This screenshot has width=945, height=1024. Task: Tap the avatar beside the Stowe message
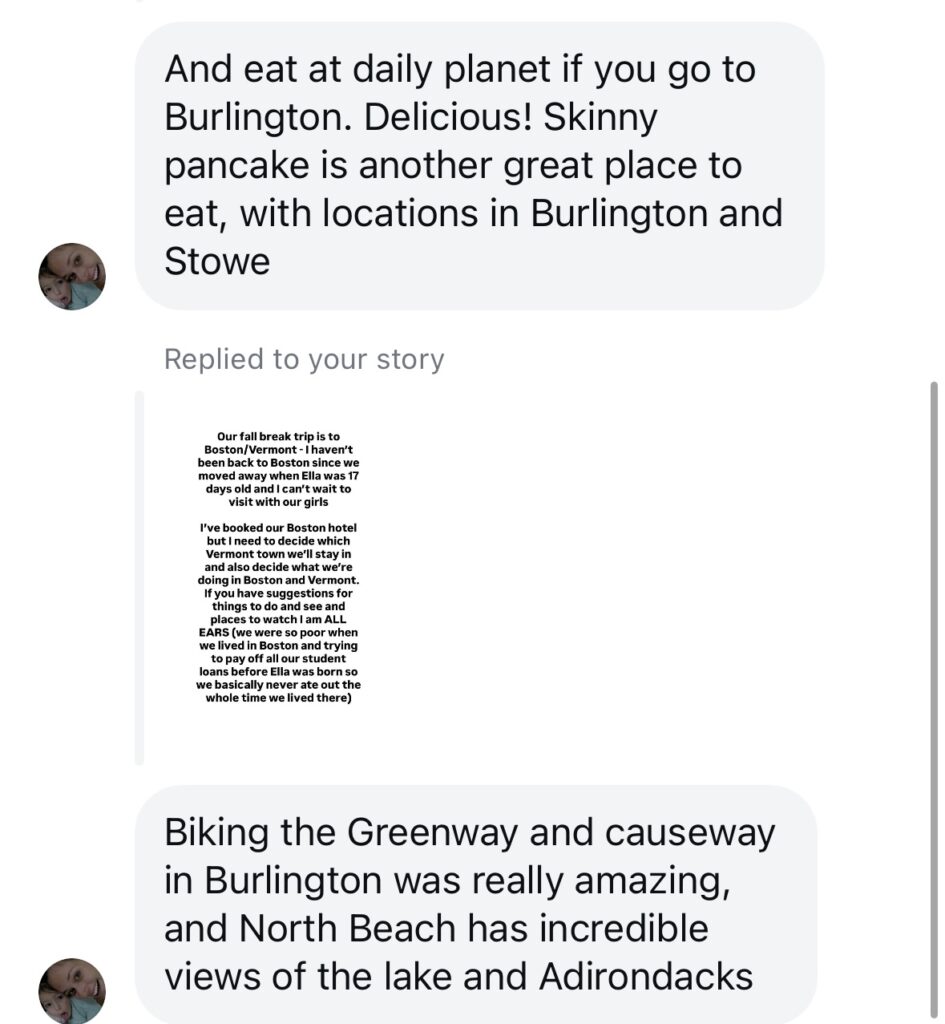click(x=71, y=276)
